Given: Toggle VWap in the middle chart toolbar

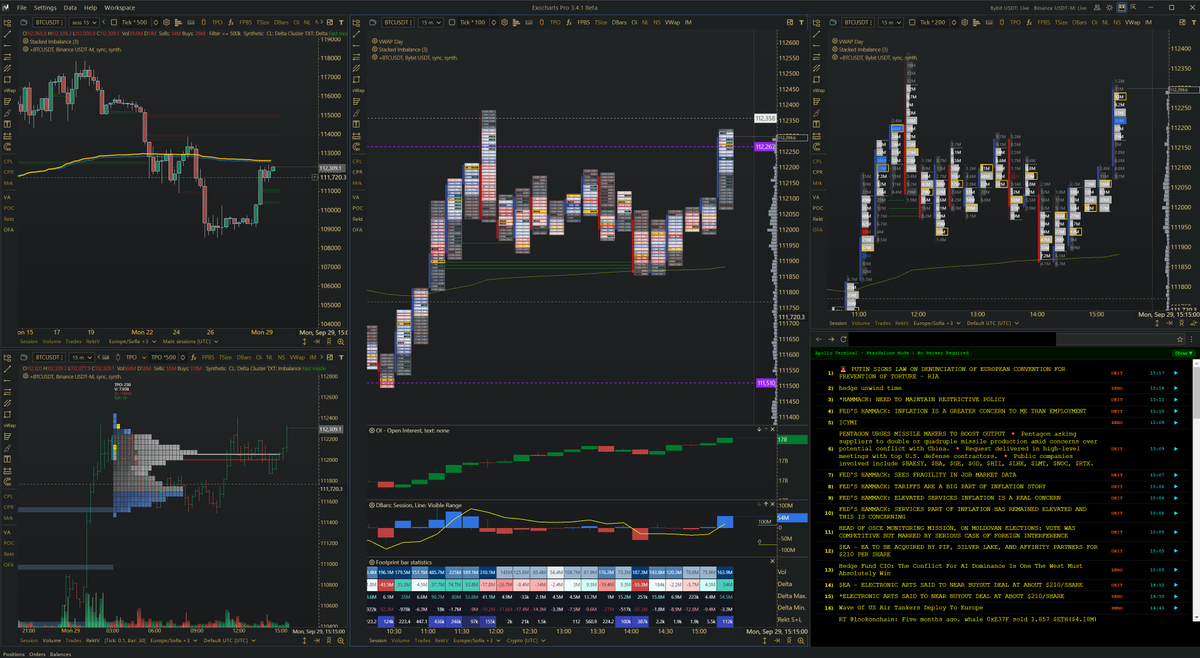Looking at the screenshot, I should (x=672, y=22).
